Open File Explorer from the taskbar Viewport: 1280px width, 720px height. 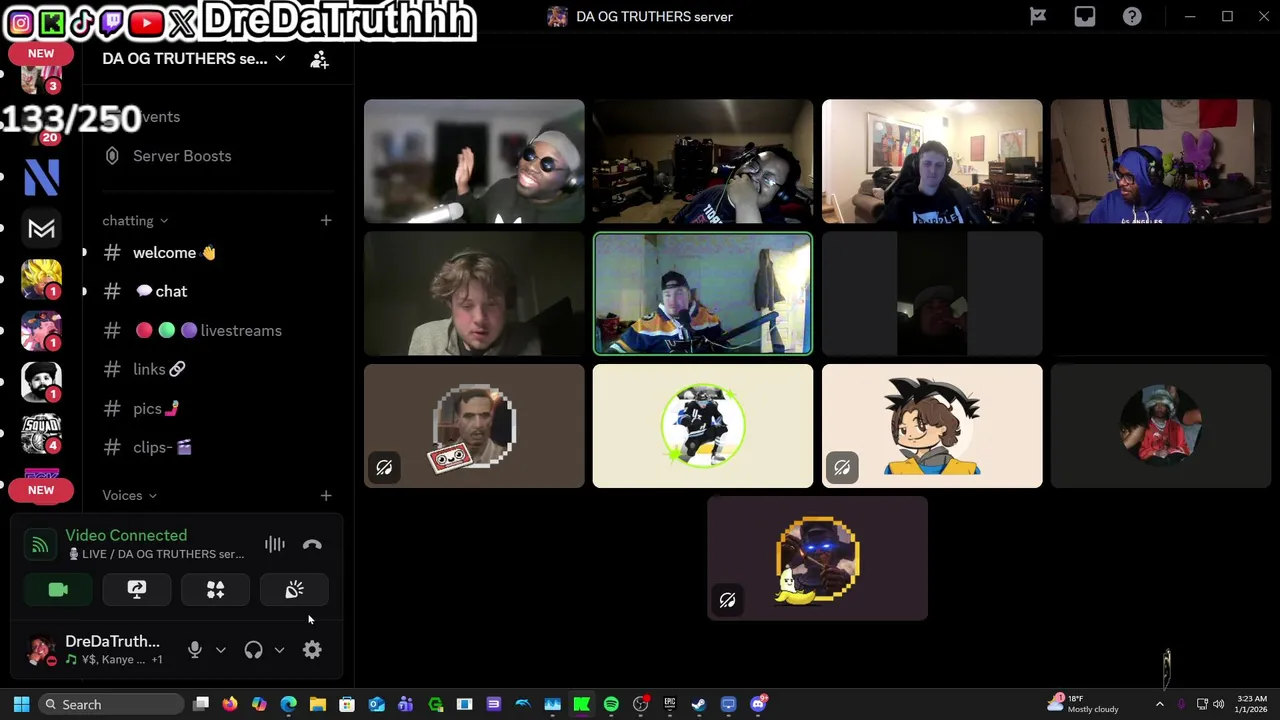318,704
